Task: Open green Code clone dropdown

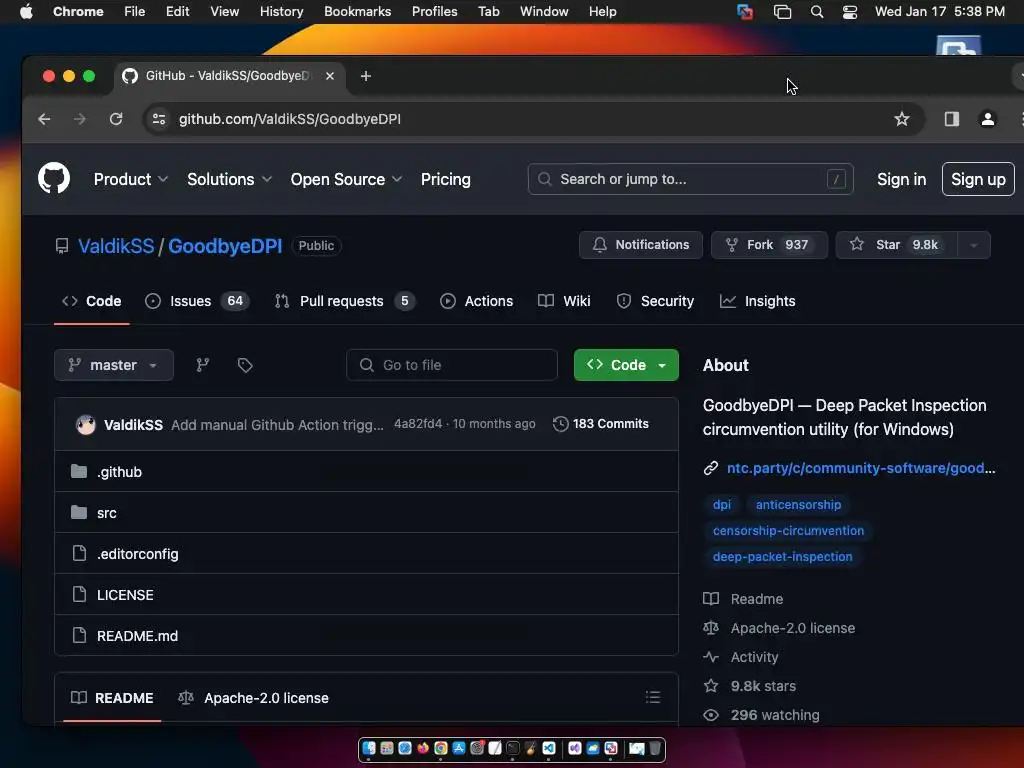Action: click(x=626, y=365)
